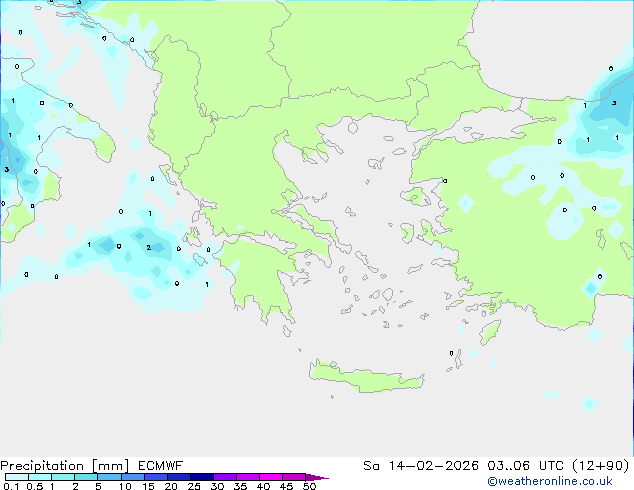This screenshot has height=490, width=634.
Task: Select the 'Precipitation [mm]' title text
Action: click(x=65, y=466)
